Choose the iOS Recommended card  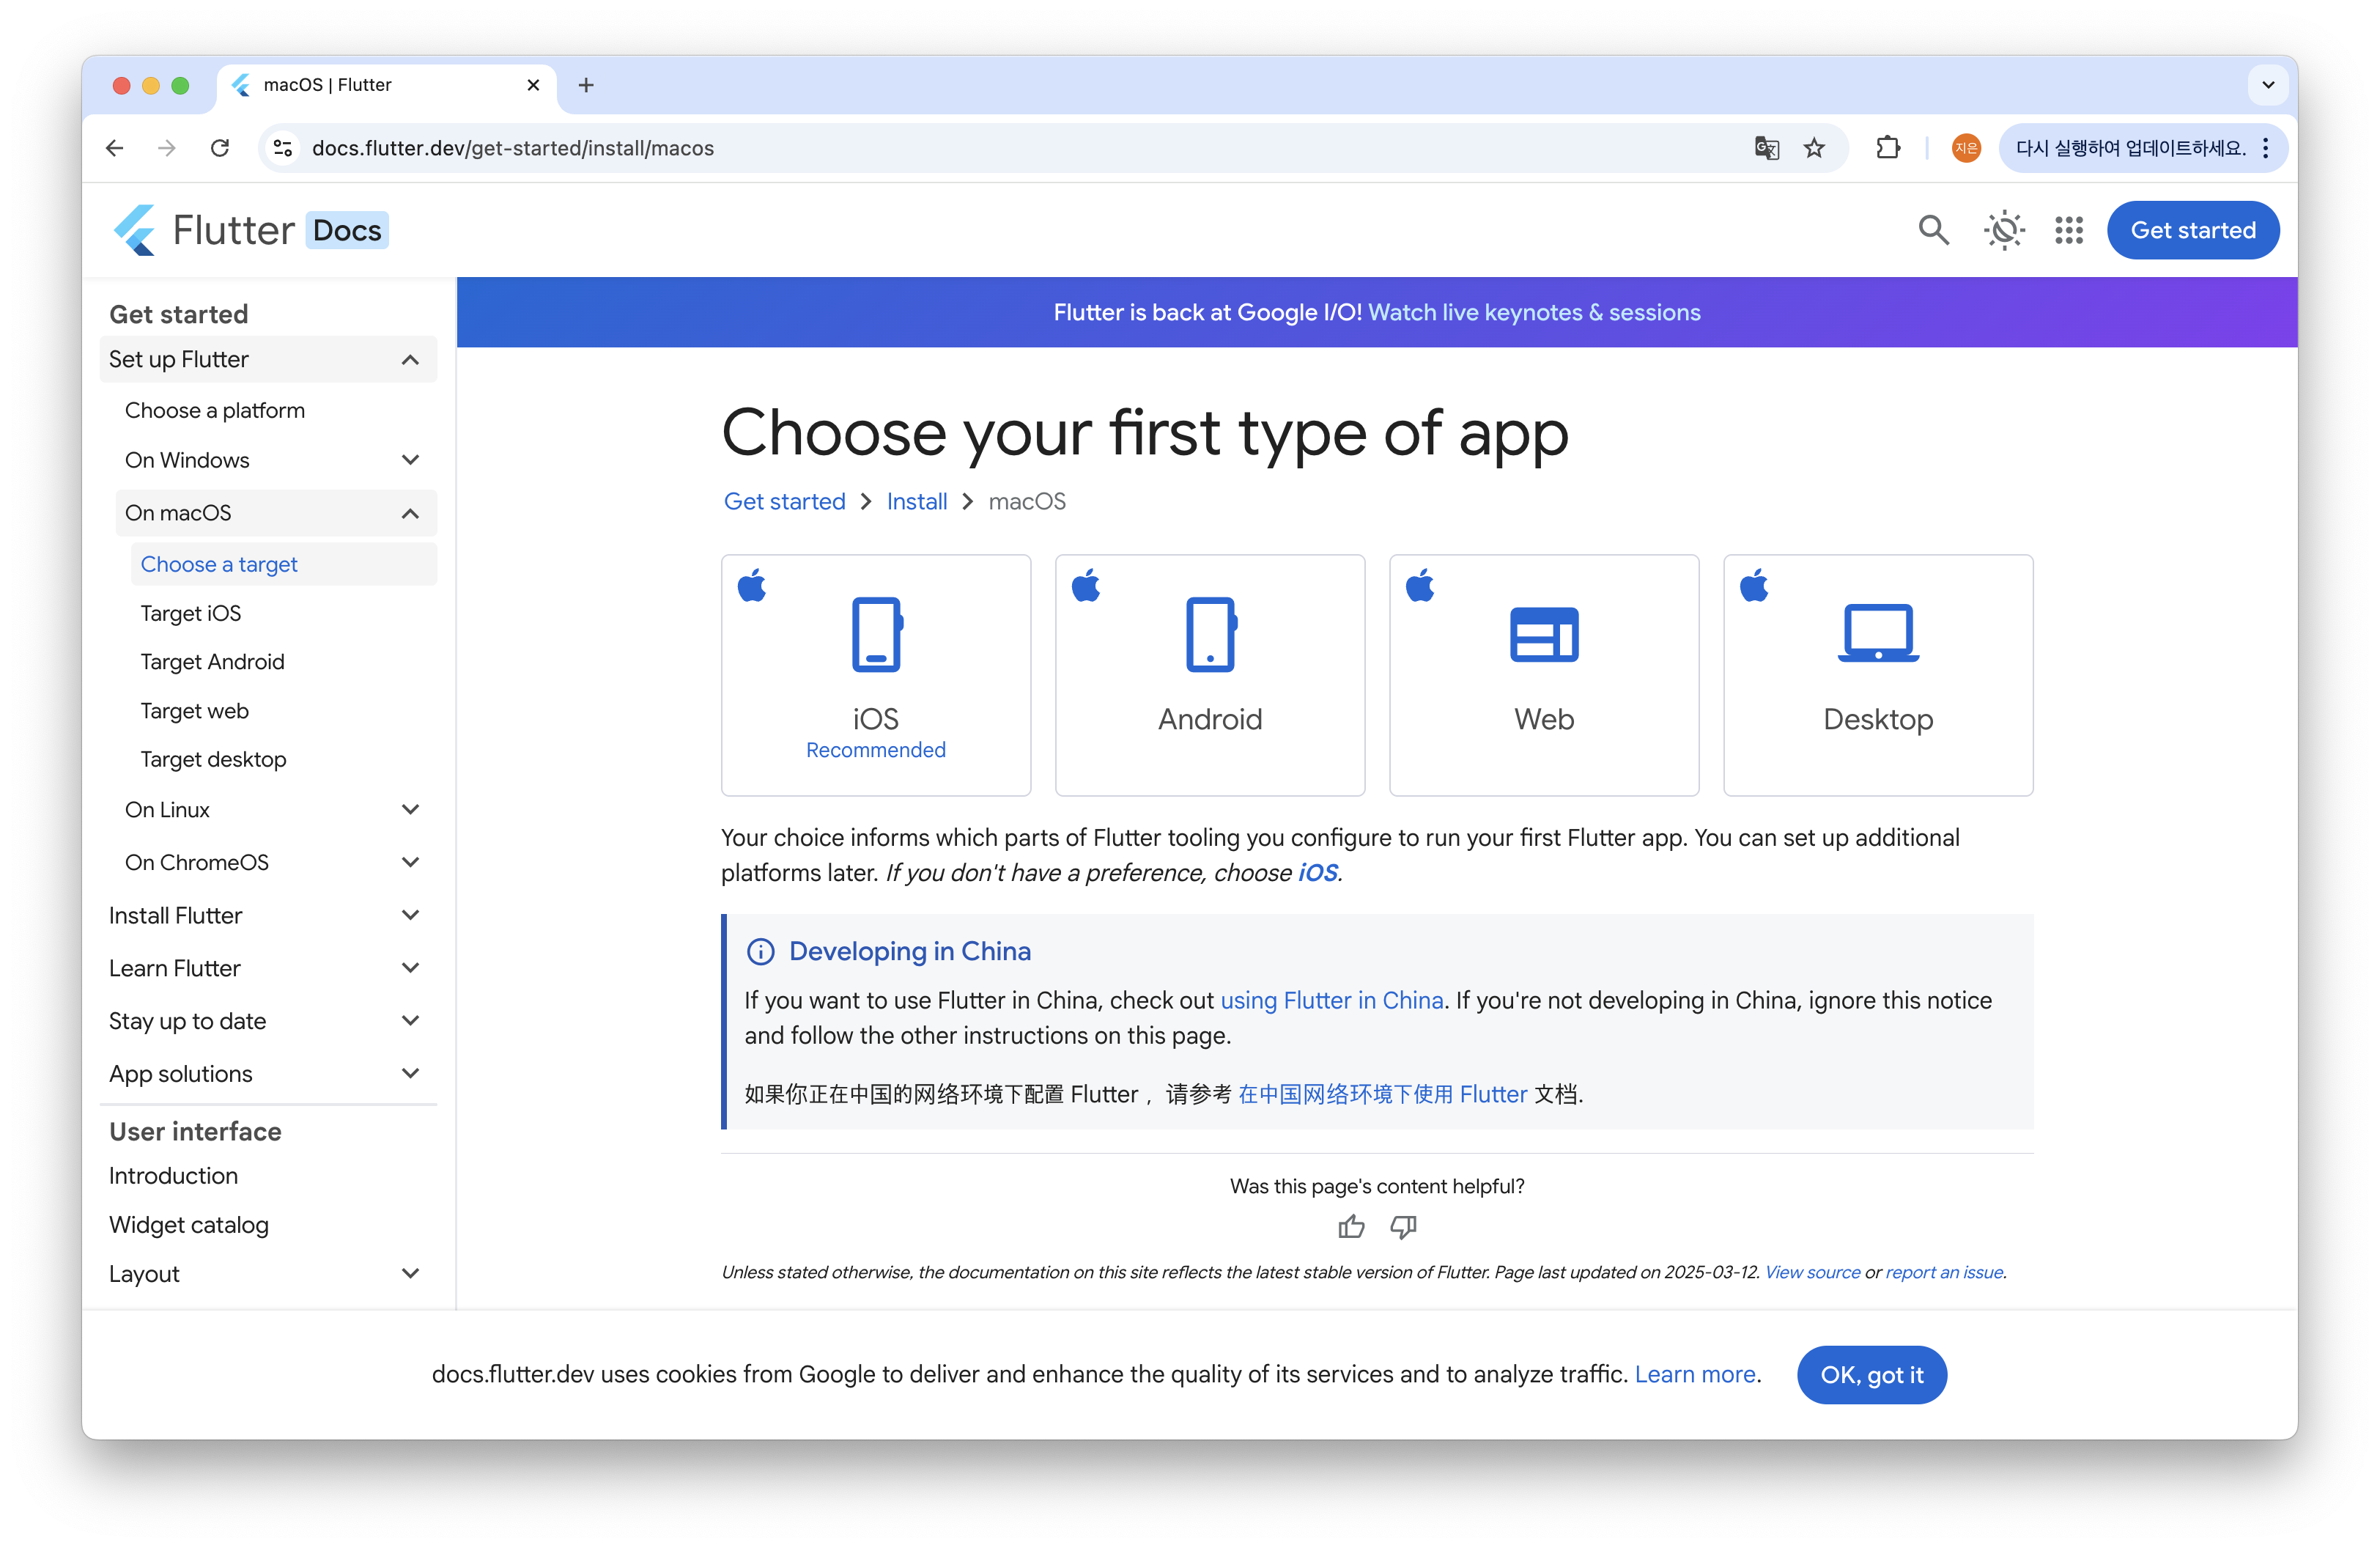coord(876,675)
